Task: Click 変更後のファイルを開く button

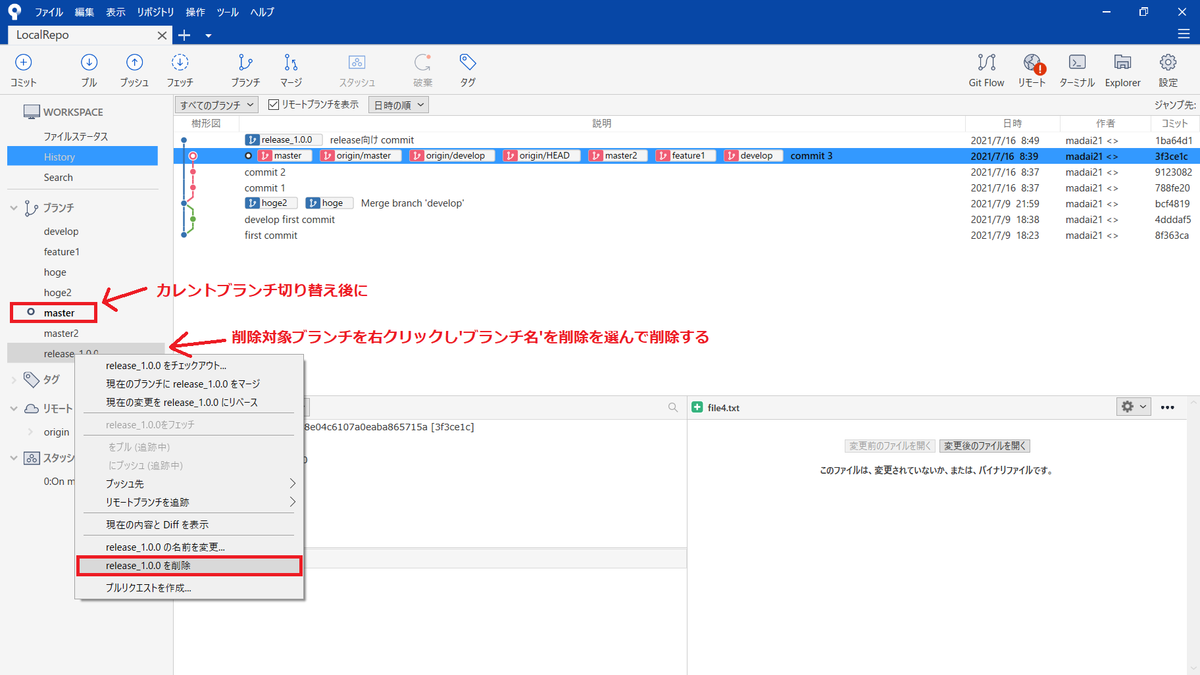Action: pyautogui.click(x=985, y=446)
